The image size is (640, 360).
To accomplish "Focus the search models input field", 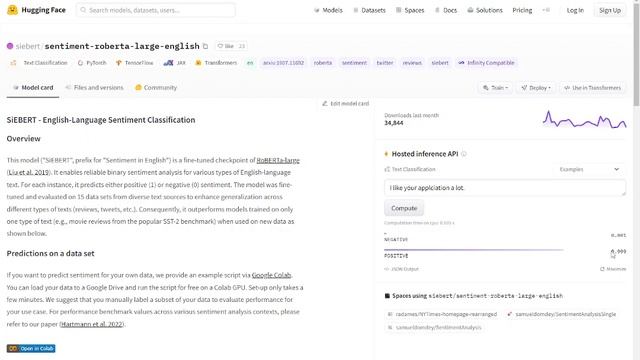I will pyautogui.click(x=156, y=10).
